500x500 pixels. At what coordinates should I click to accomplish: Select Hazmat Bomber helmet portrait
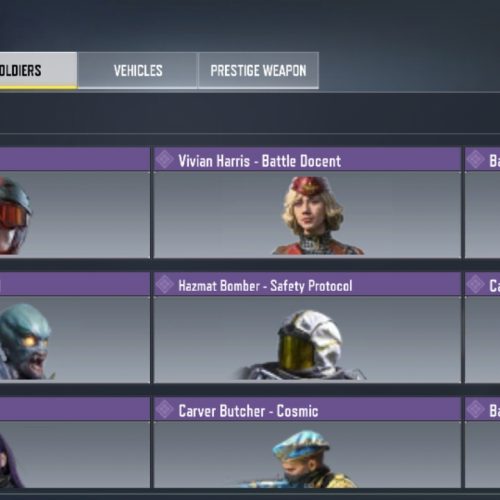(303, 345)
